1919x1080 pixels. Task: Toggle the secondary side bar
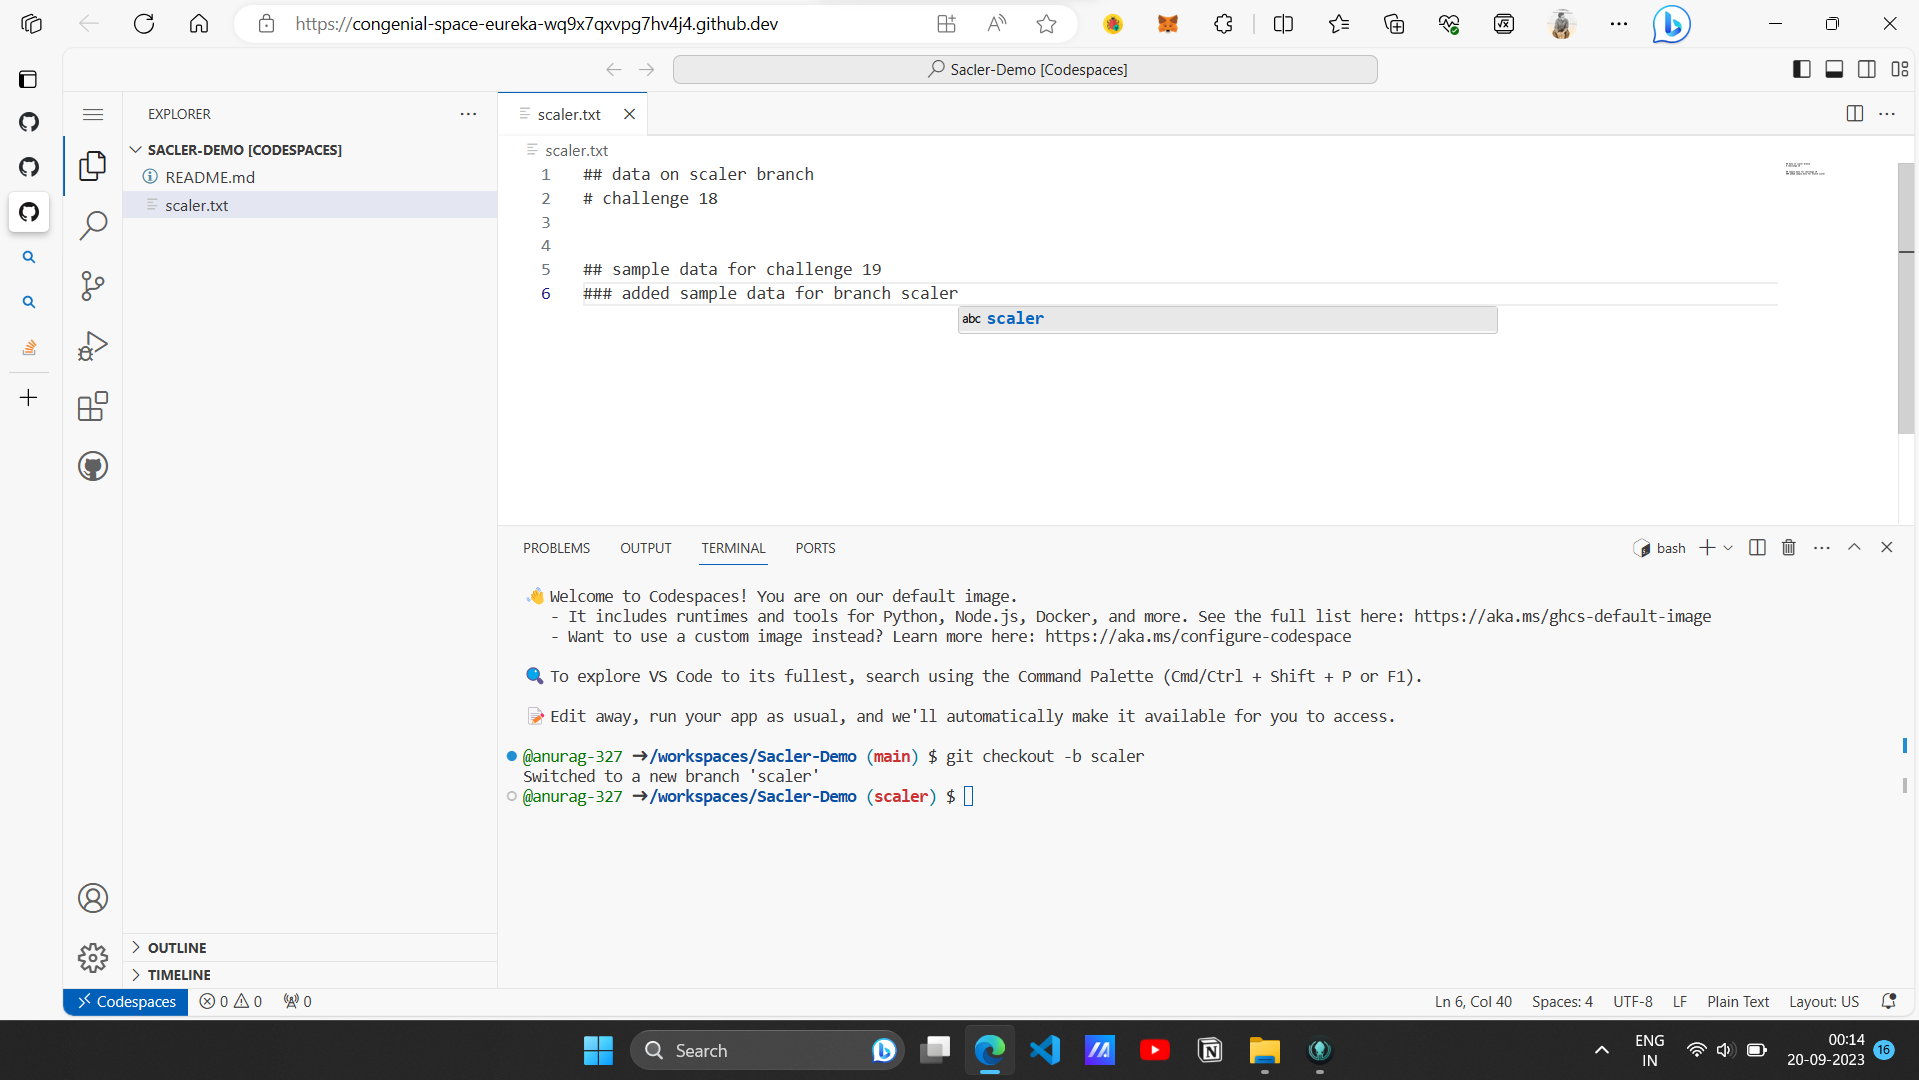pyautogui.click(x=1867, y=69)
